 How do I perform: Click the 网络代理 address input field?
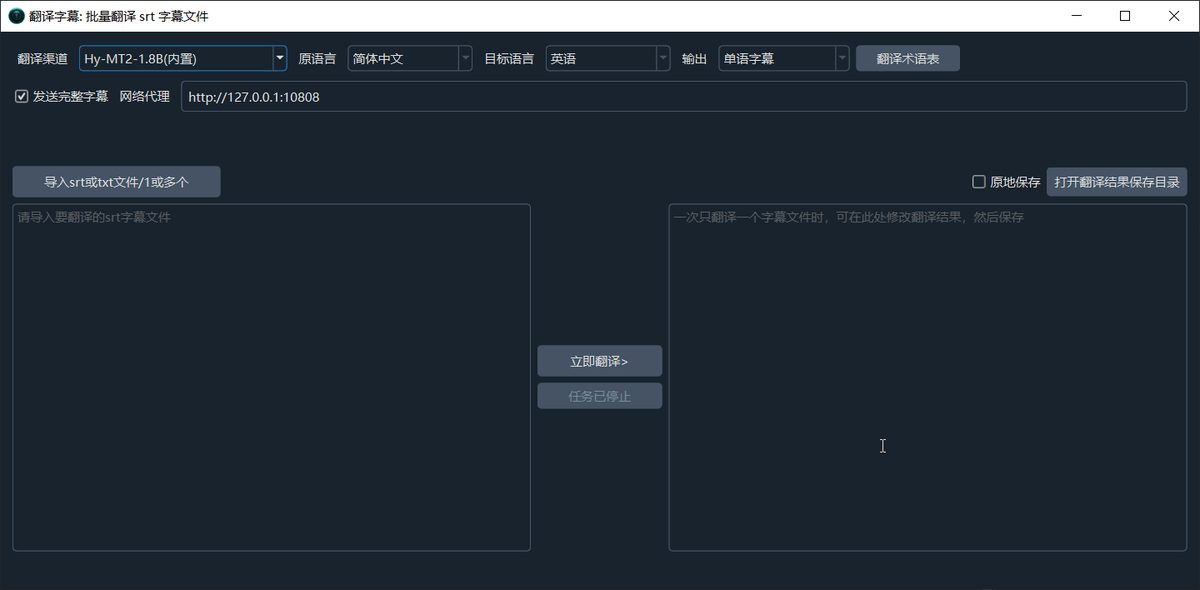point(684,97)
